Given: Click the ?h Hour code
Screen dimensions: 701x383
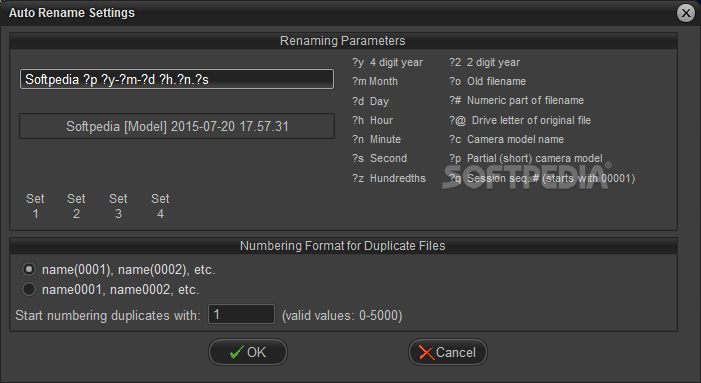Looking at the screenshot, I should coord(372,120).
